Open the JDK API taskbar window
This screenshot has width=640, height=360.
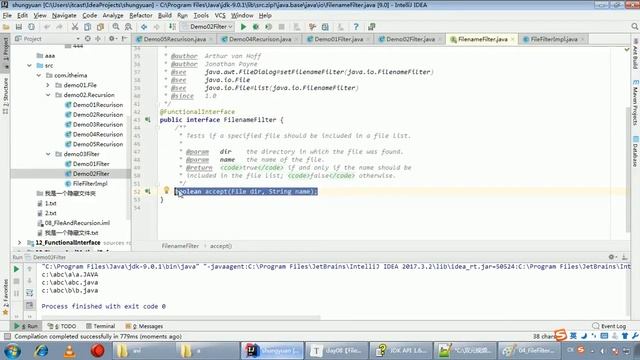point(401,351)
